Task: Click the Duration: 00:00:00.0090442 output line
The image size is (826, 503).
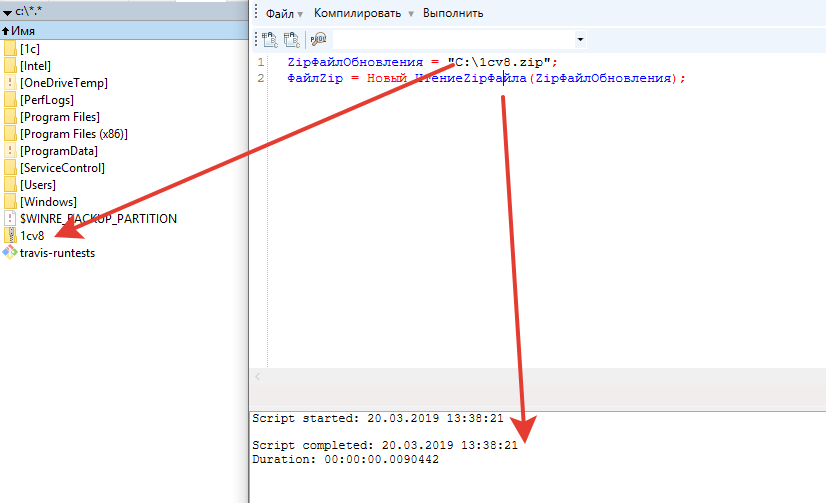Action: pyautogui.click(x=345, y=459)
